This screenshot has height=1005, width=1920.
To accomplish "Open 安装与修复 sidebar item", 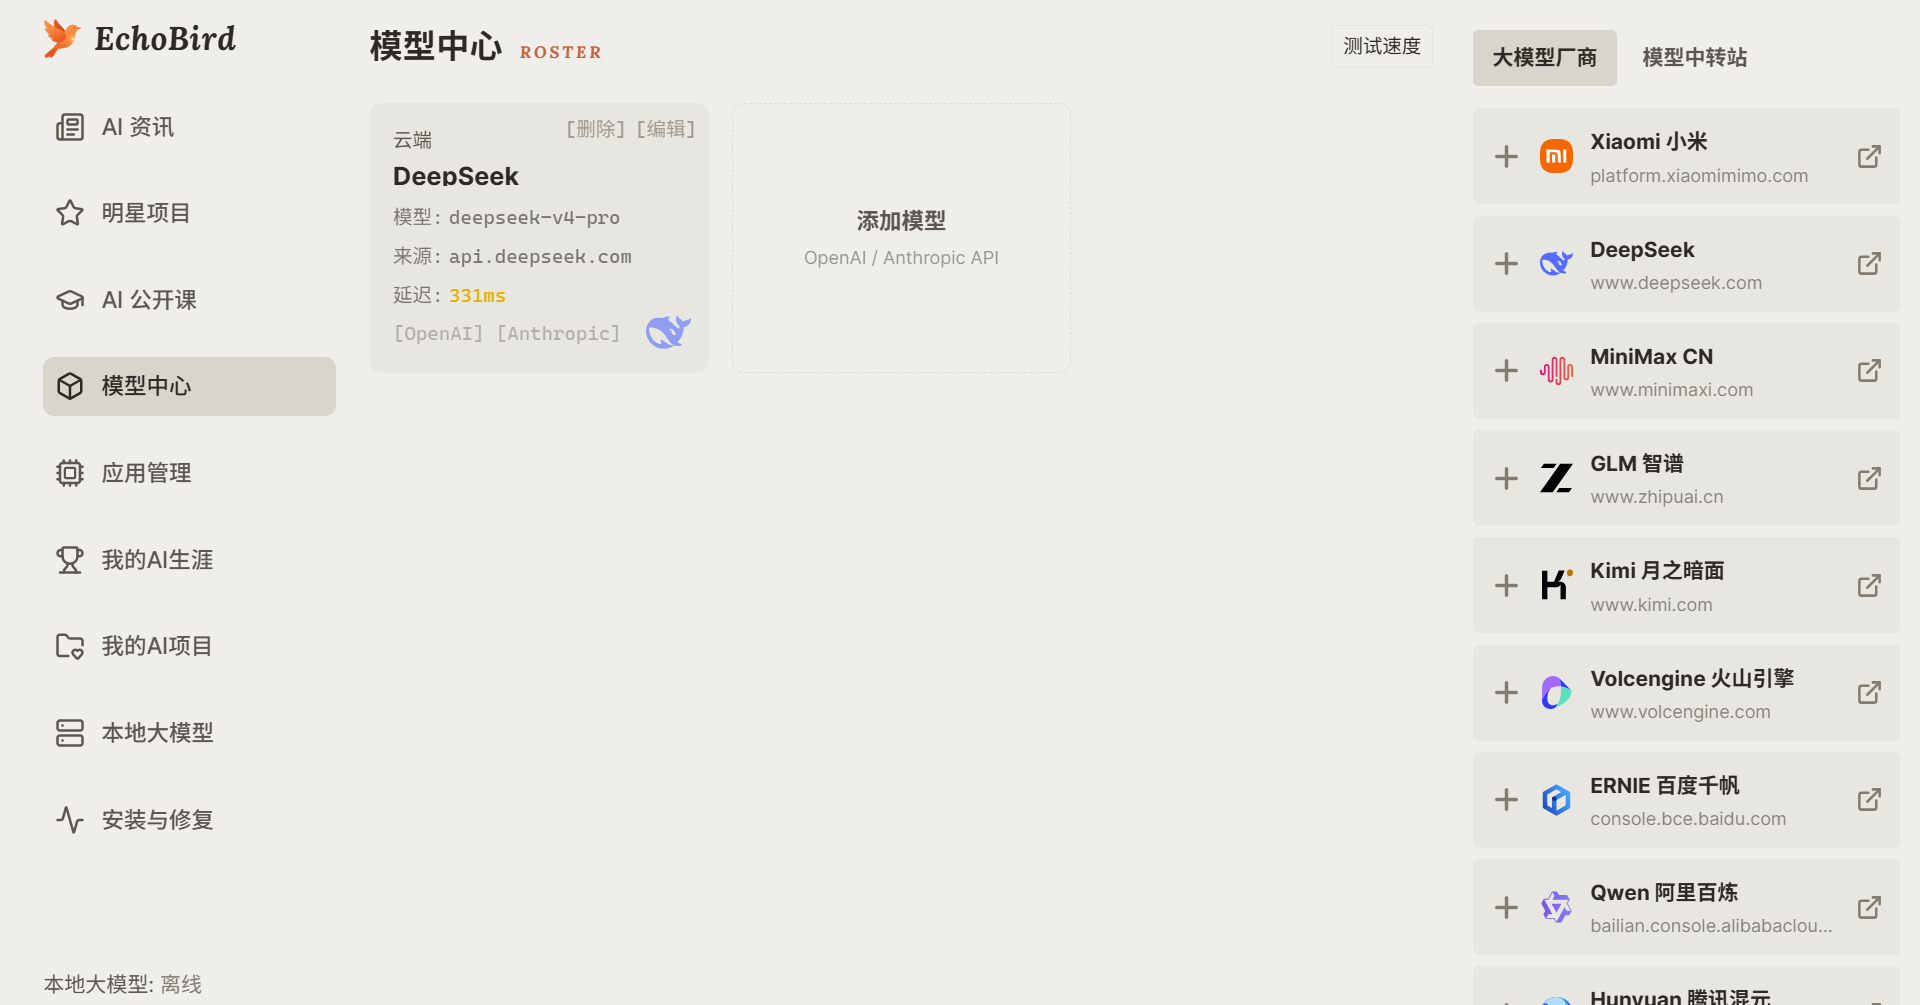I will coord(189,820).
